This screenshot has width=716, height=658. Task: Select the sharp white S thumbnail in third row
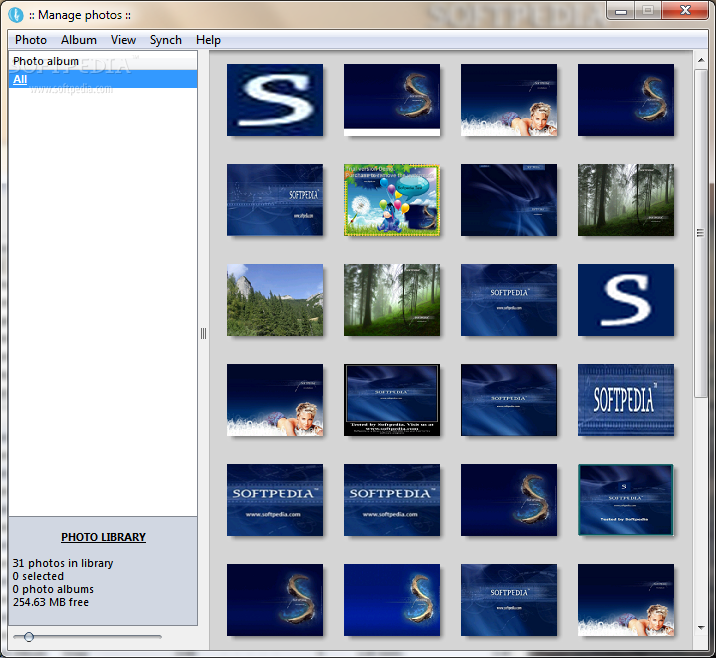pyautogui.click(x=626, y=300)
